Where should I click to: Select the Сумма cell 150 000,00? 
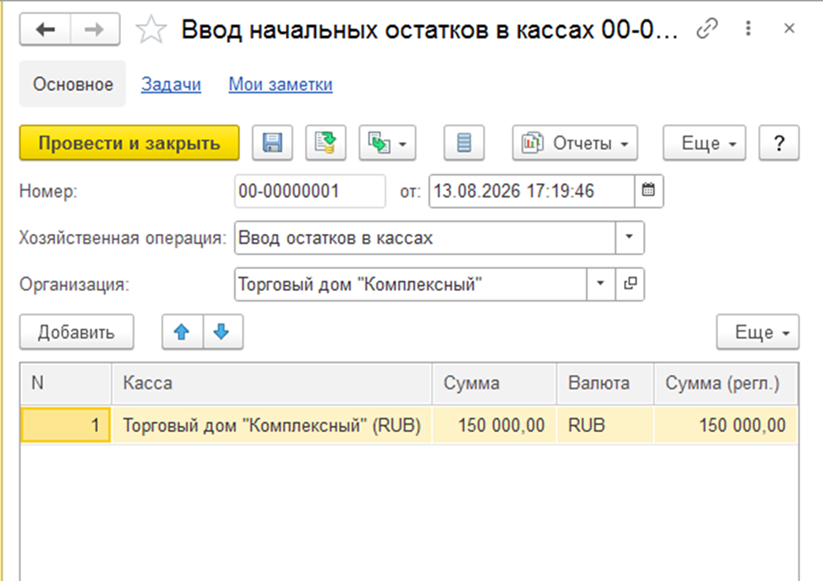coord(494,425)
